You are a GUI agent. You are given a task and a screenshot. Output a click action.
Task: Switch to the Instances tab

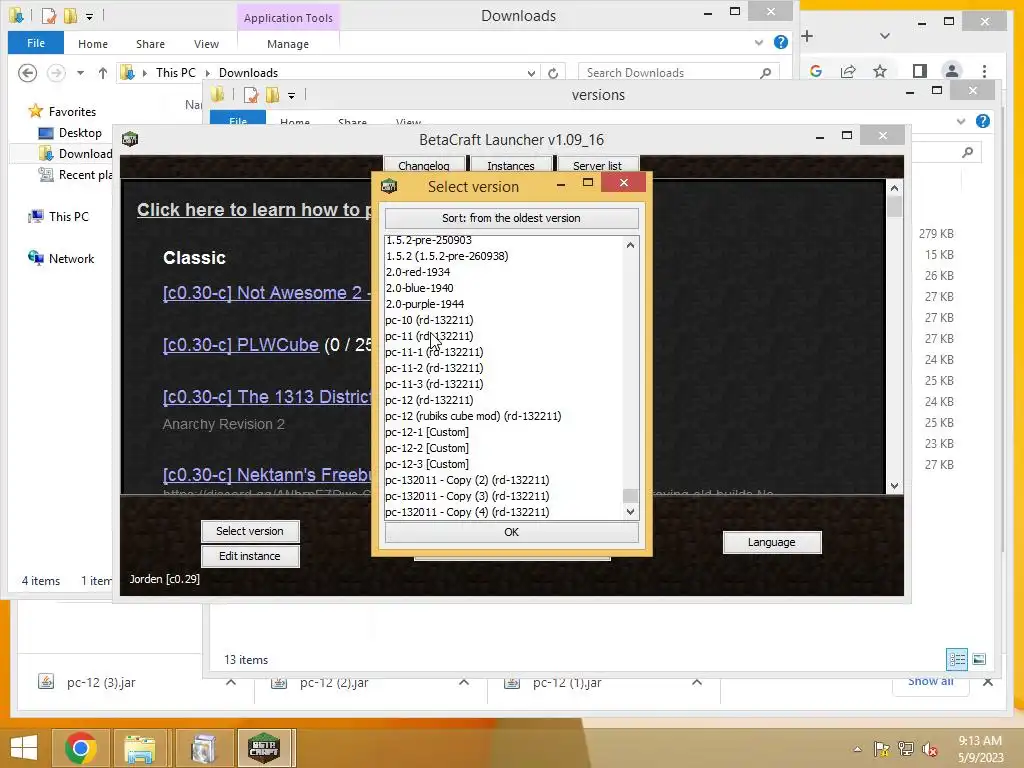click(511, 165)
